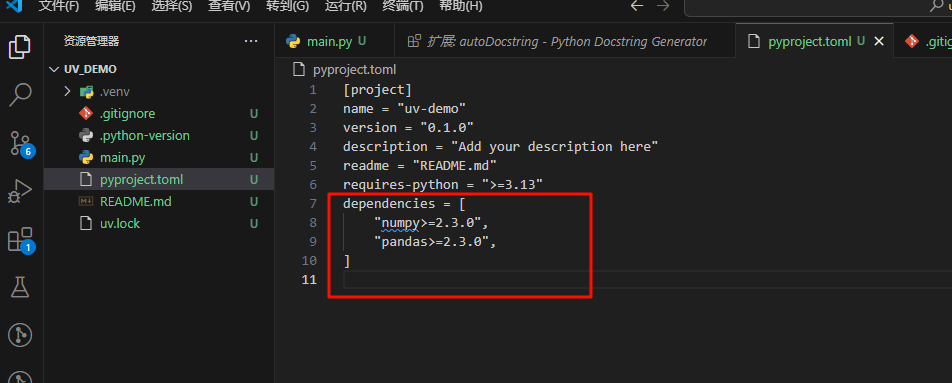Click the "numpy>=2.3.0" dependency line
The width and height of the screenshot is (952, 383).
pyautogui.click(x=431, y=223)
